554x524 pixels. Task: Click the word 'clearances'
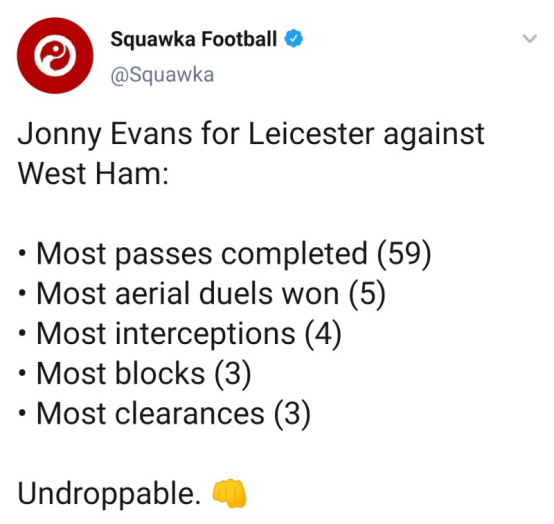pos(190,414)
